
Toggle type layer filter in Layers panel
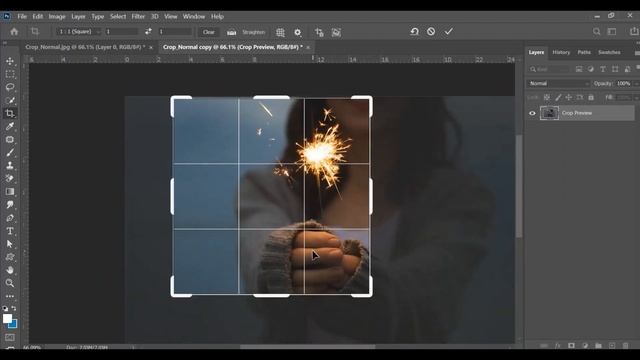tap(603, 69)
